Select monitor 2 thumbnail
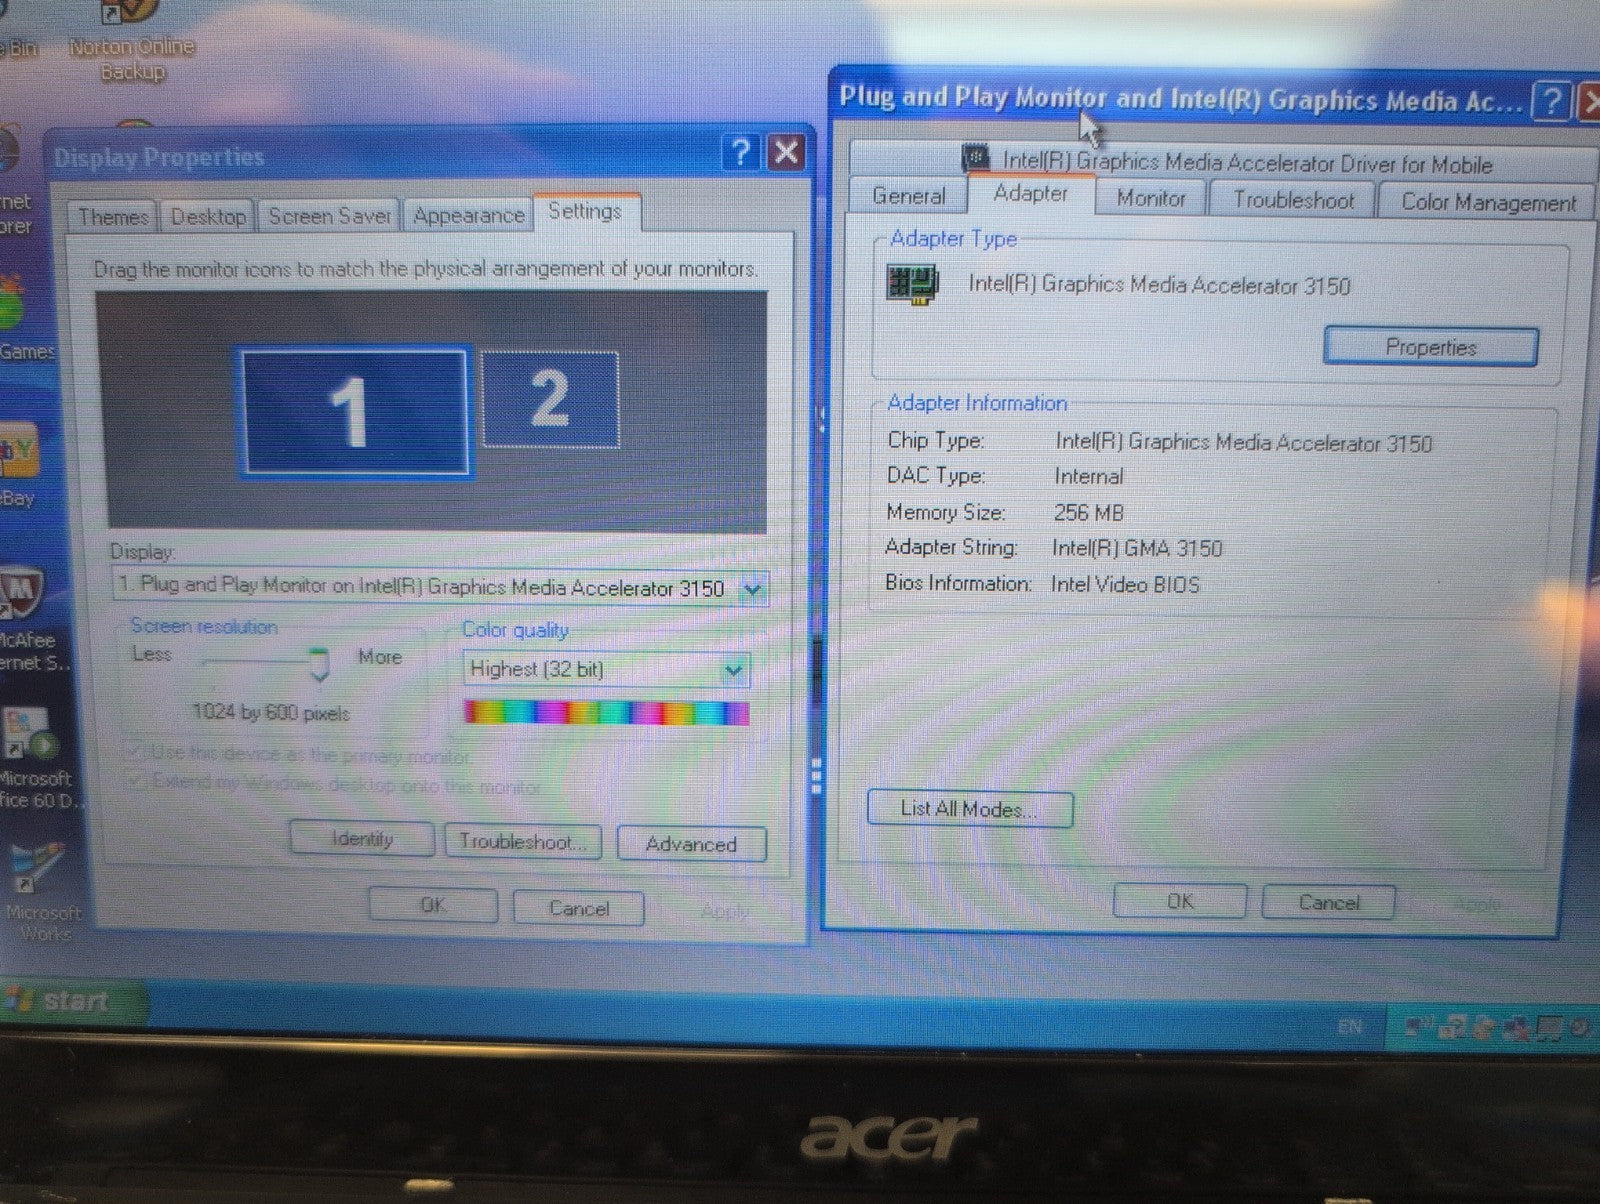This screenshot has height=1204, width=1600. pyautogui.click(x=550, y=399)
